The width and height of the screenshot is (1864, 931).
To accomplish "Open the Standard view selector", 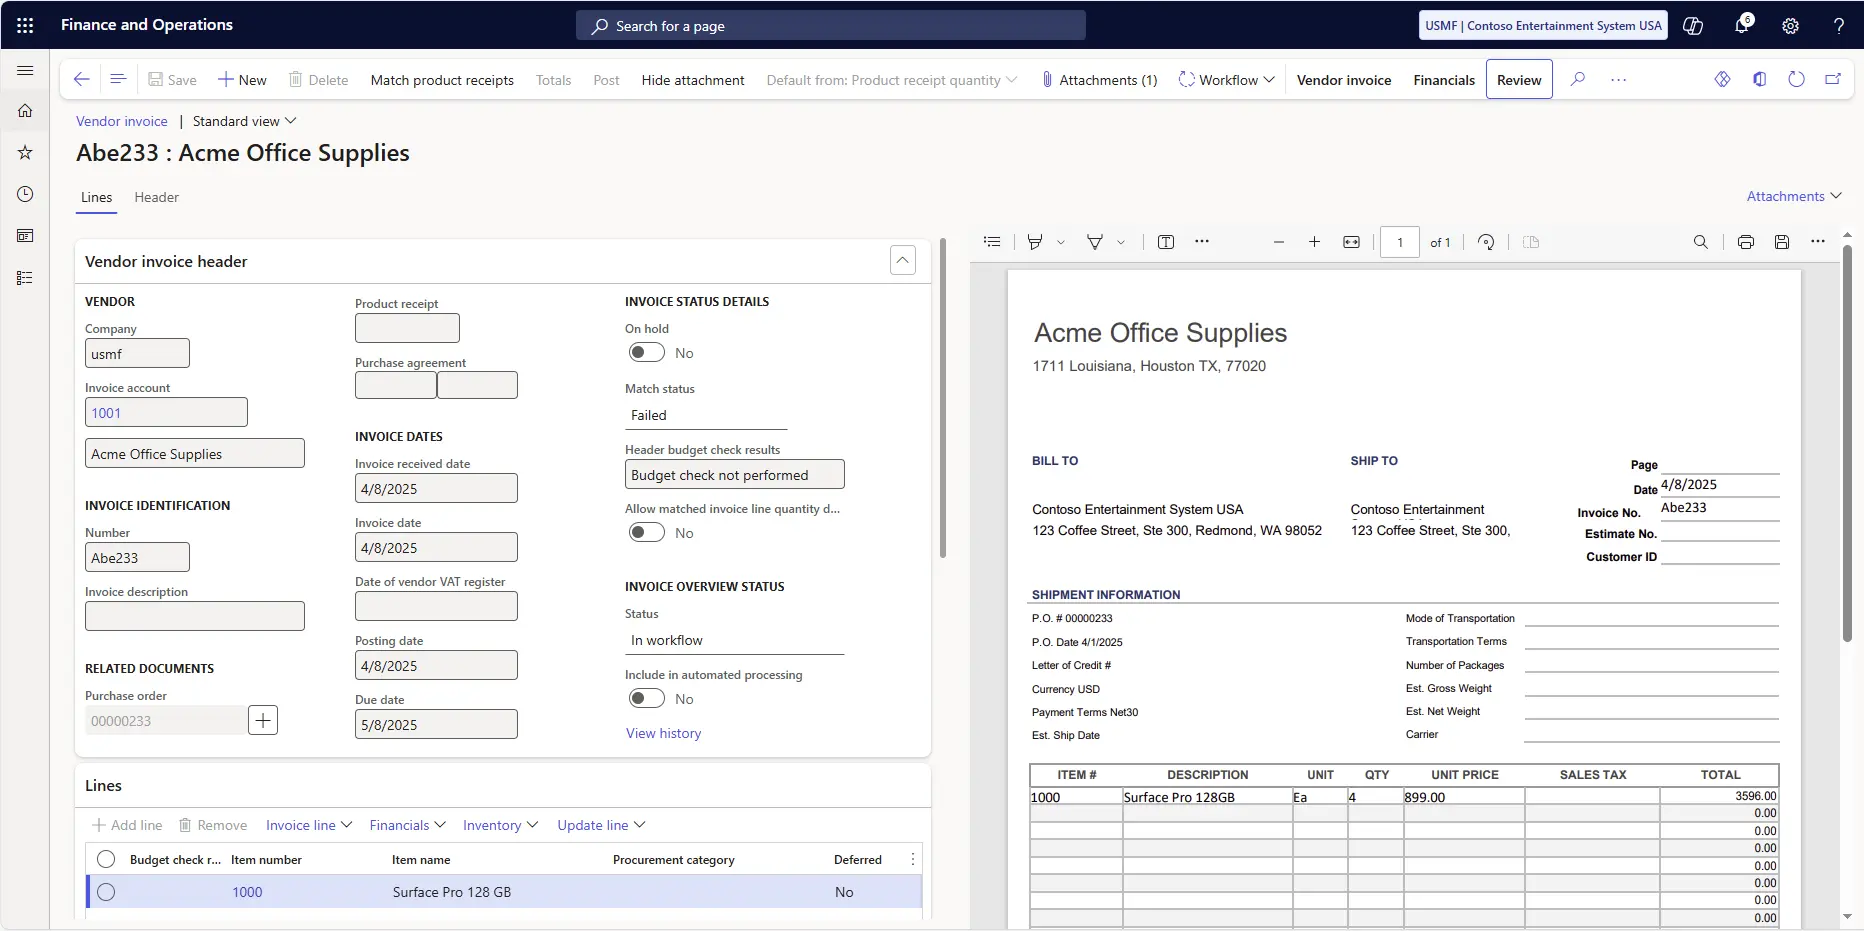I will [243, 120].
